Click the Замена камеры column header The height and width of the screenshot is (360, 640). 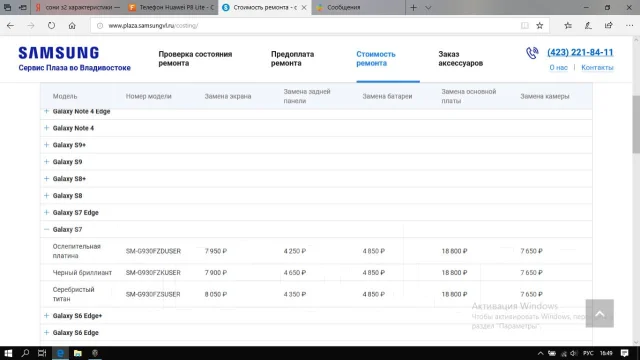point(544,96)
